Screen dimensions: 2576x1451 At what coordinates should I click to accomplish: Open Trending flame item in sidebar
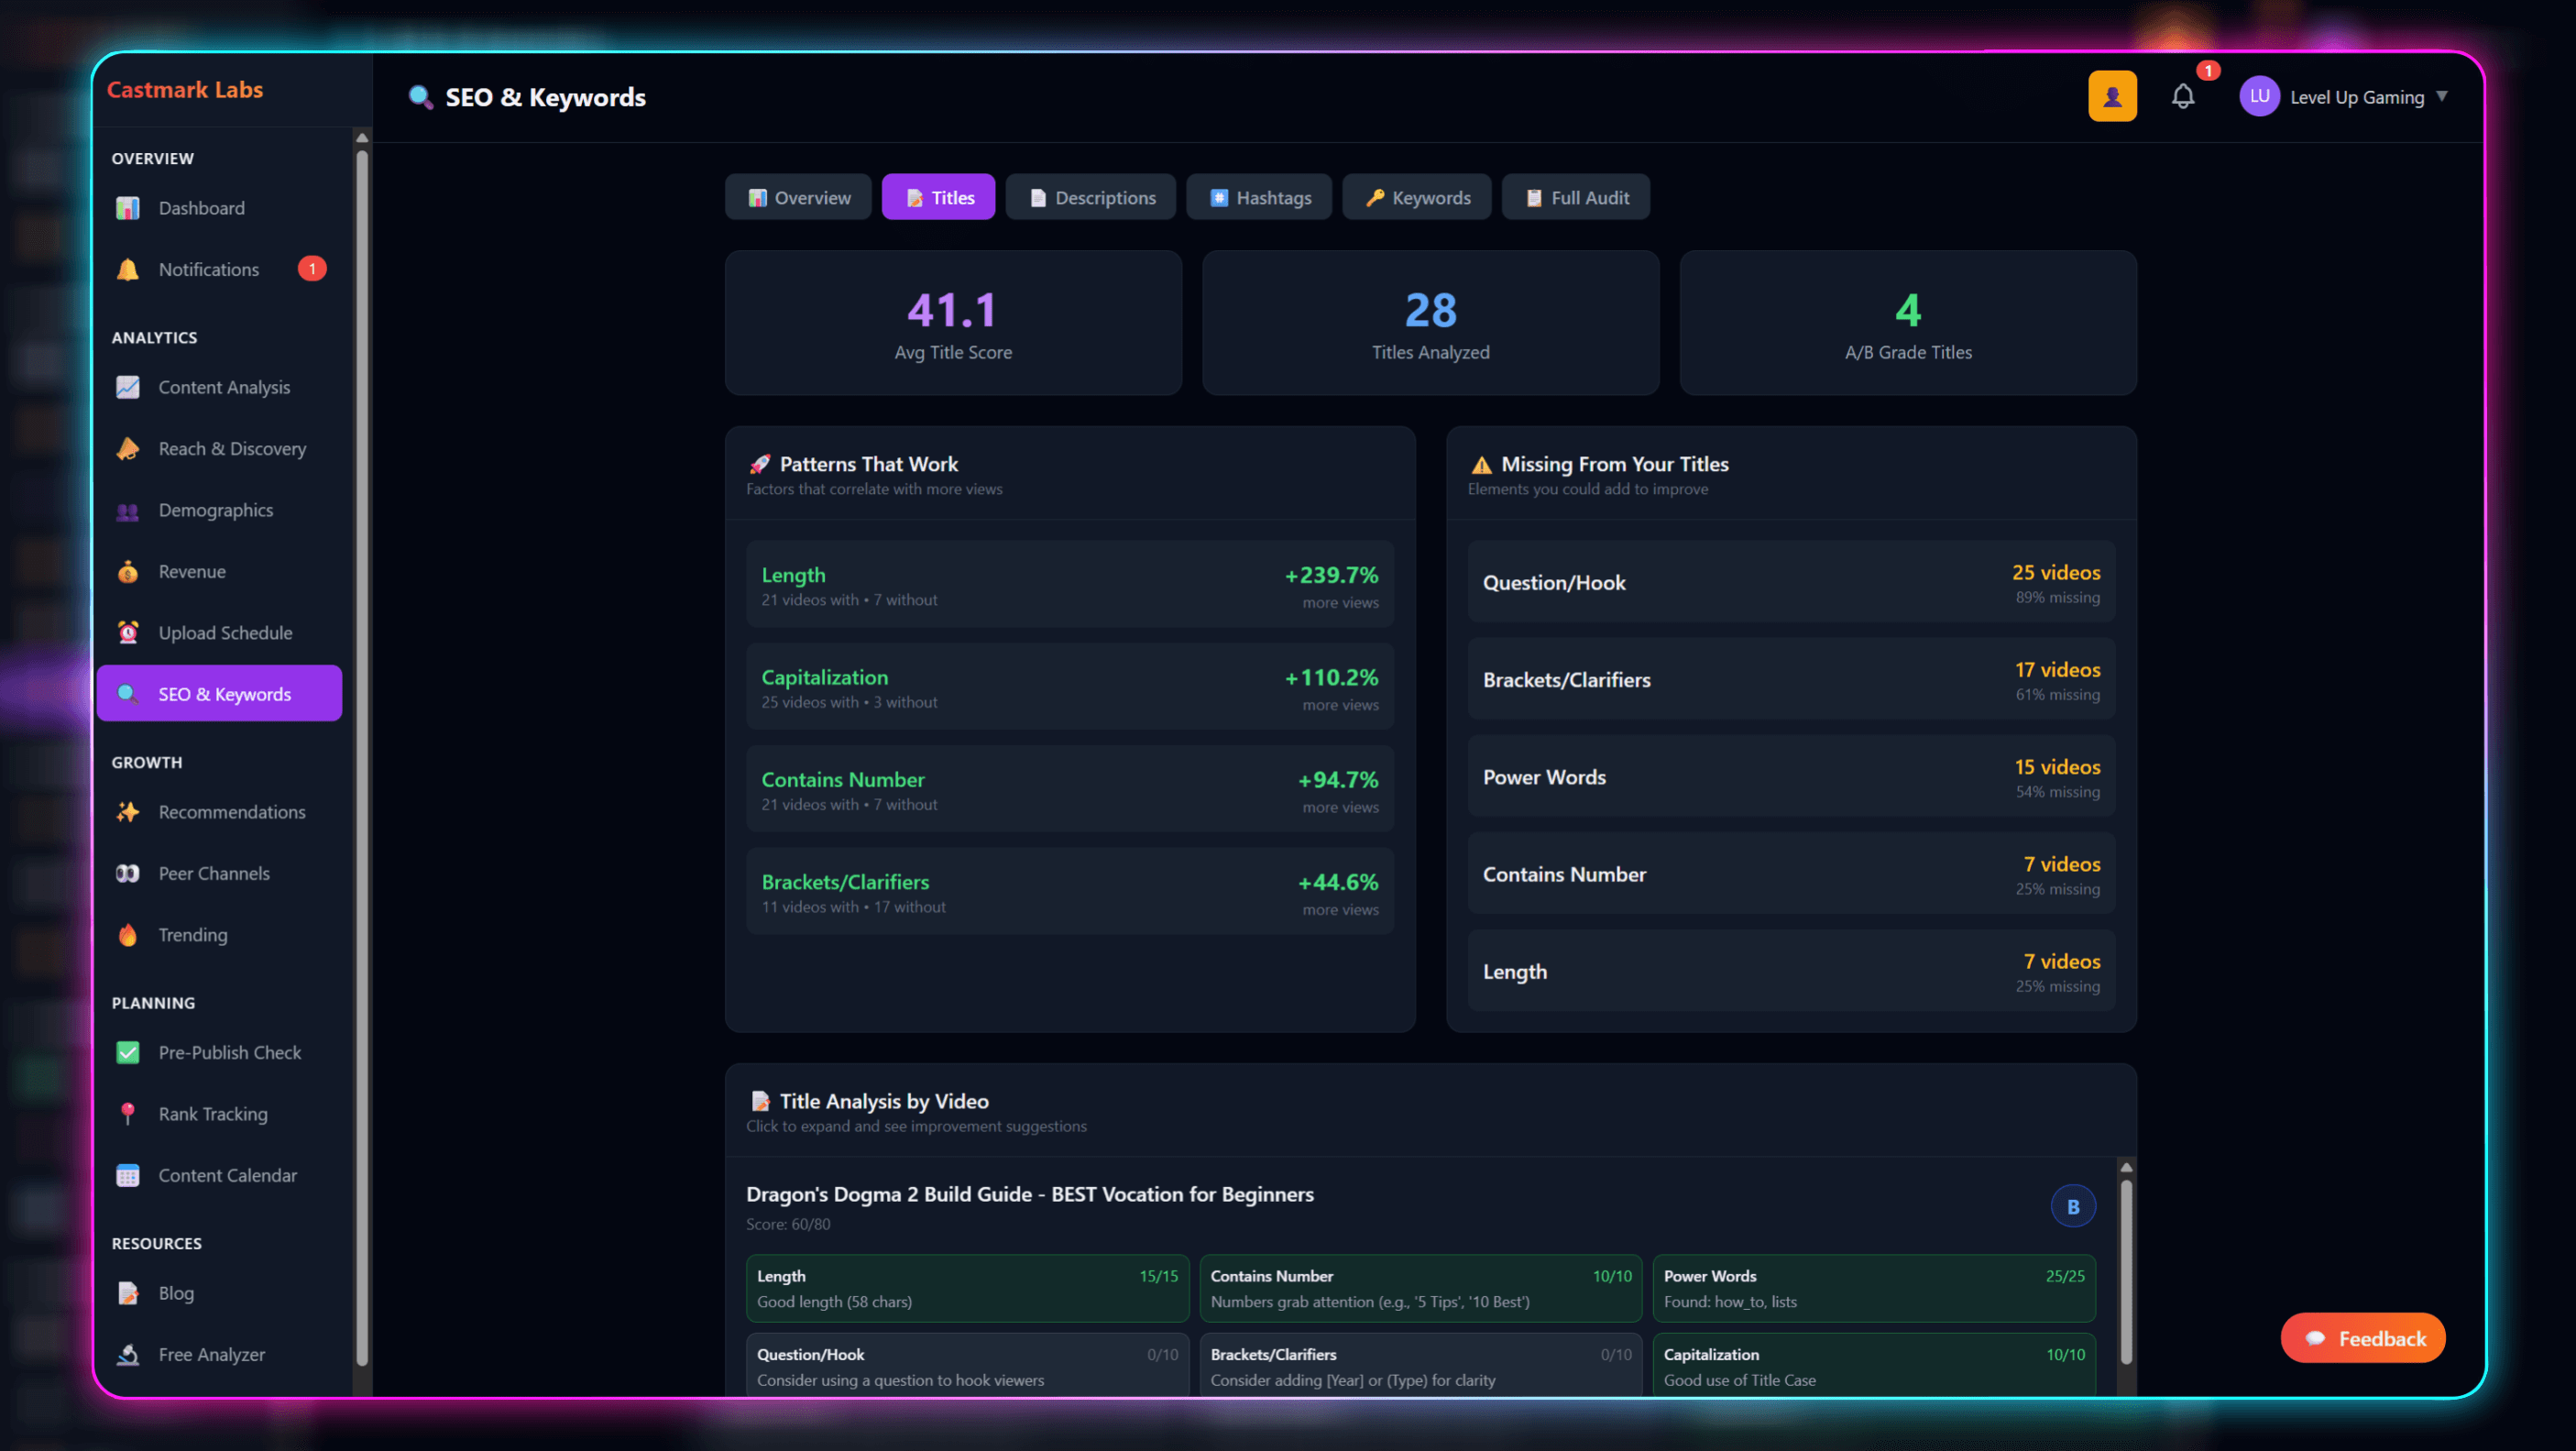[193, 935]
